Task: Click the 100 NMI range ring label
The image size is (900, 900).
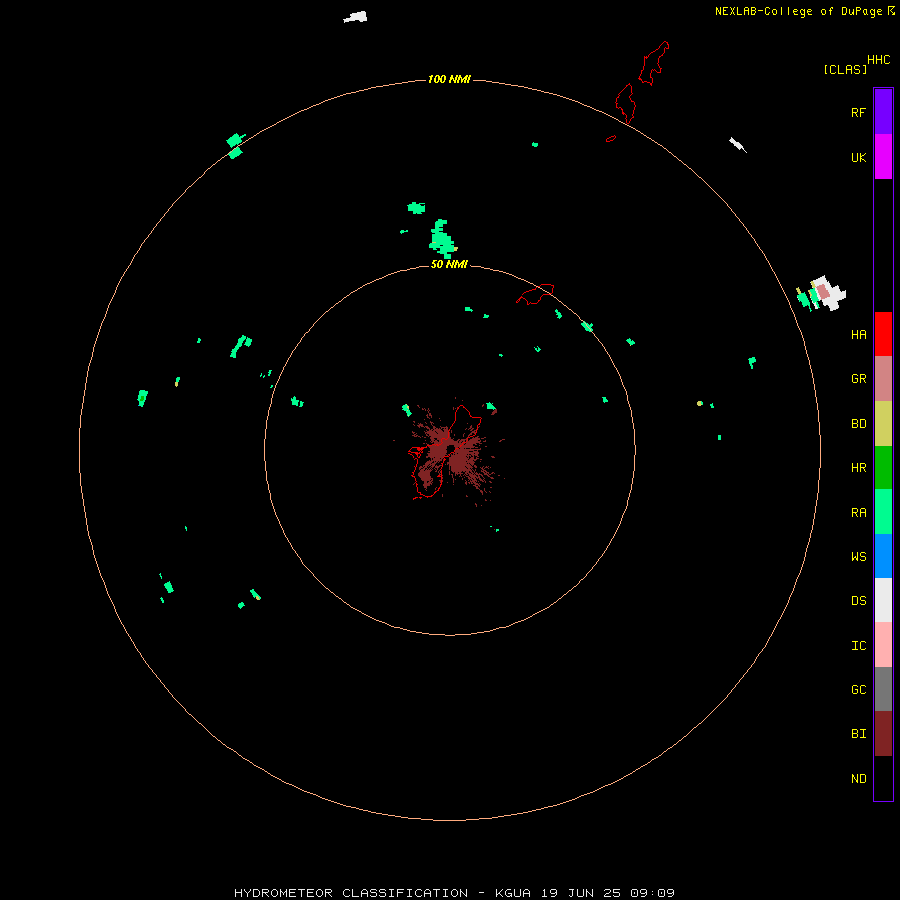Action: coord(449,79)
